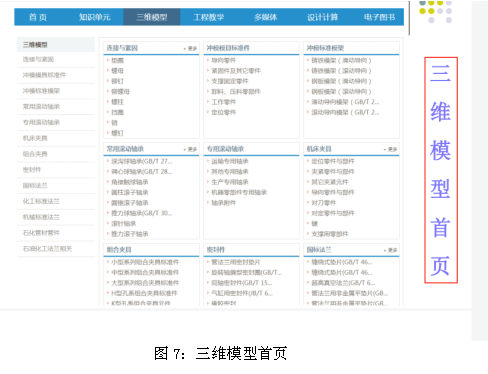Choose 专用滚动轴承 in the left sidebar

[41, 122]
